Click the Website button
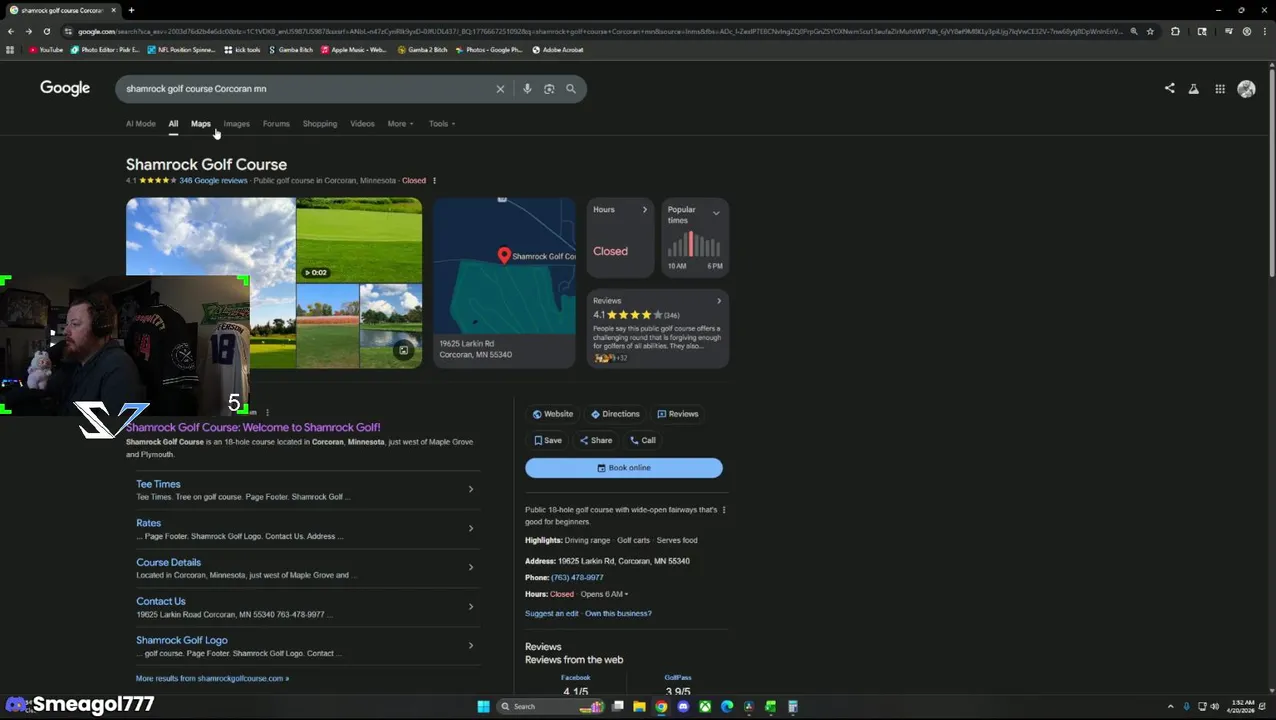Screen dimensions: 1276x720 tap(553, 414)
